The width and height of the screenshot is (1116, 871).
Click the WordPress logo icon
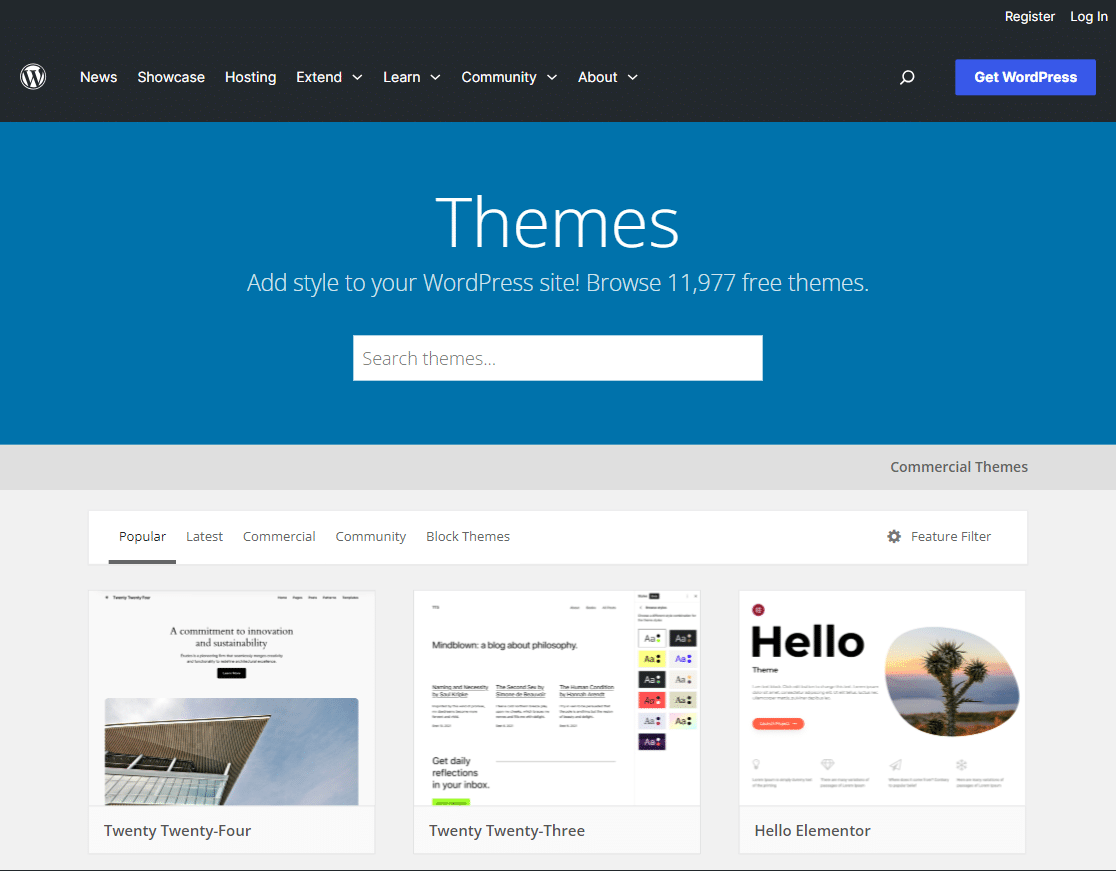pyautogui.click(x=33, y=77)
